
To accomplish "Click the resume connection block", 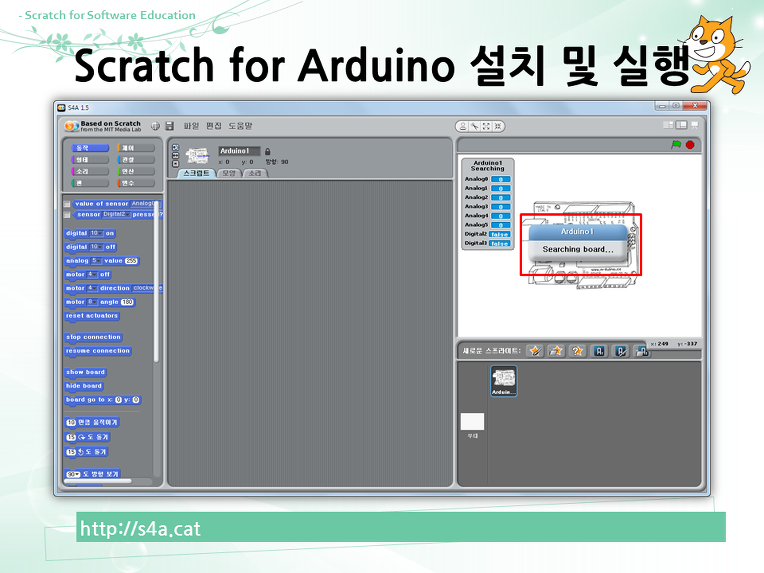I will [97, 351].
